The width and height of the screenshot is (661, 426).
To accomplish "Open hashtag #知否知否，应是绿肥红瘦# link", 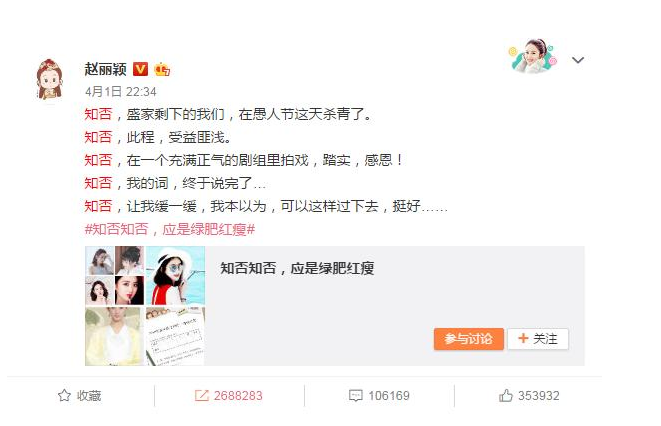I will pos(170,230).
